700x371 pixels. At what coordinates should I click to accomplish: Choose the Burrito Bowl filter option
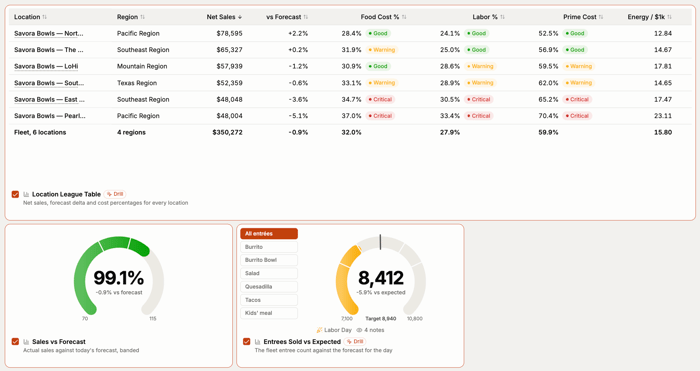[269, 260]
